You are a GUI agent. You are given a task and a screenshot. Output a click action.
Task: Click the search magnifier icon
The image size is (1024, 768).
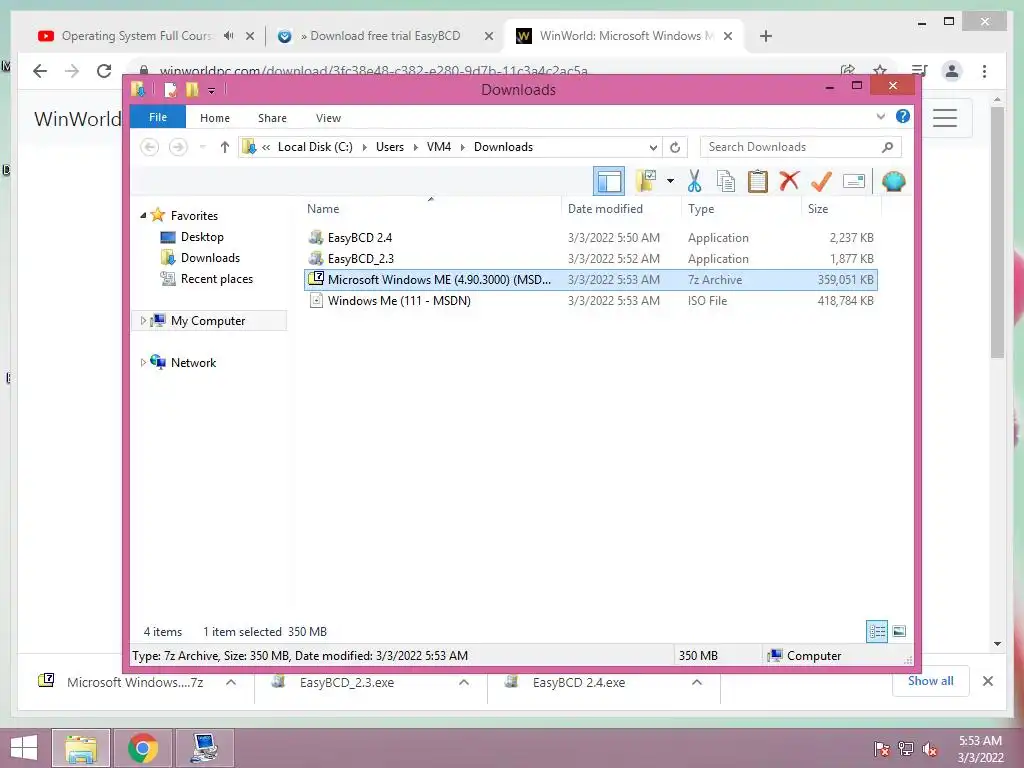(888, 147)
